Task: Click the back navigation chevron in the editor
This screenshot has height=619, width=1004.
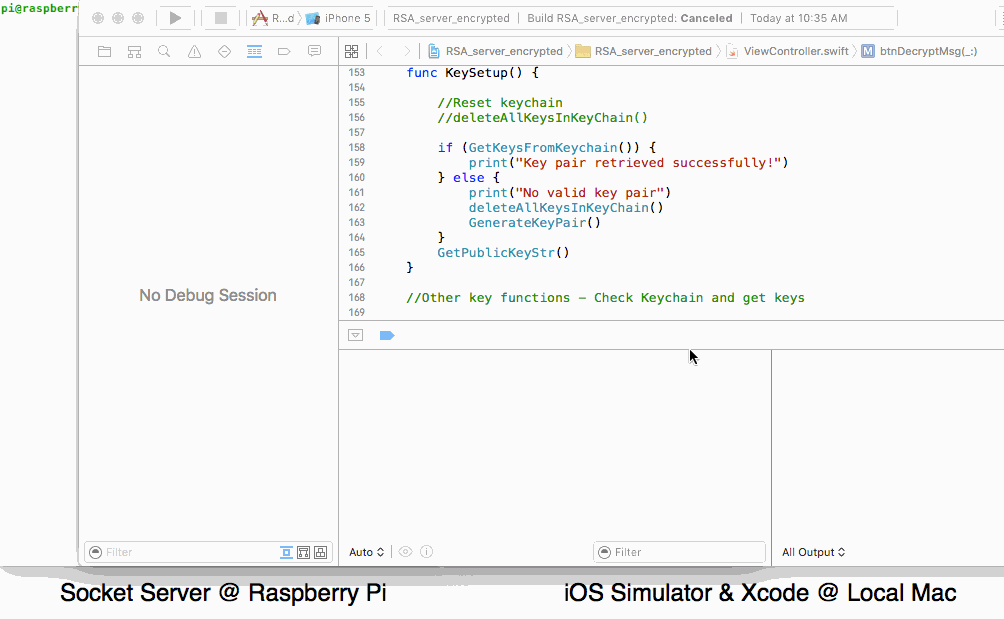Action: point(380,51)
